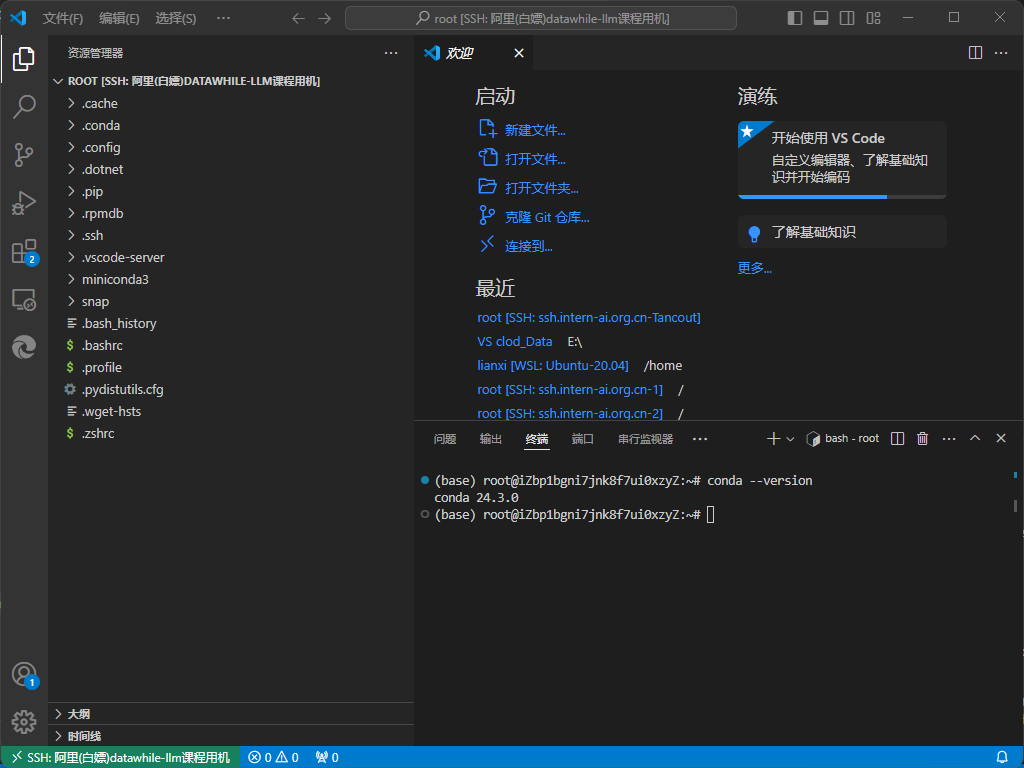Kill terminal with the trash icon
Viewport: 1024px width, 768px height.
coord(923,439)
